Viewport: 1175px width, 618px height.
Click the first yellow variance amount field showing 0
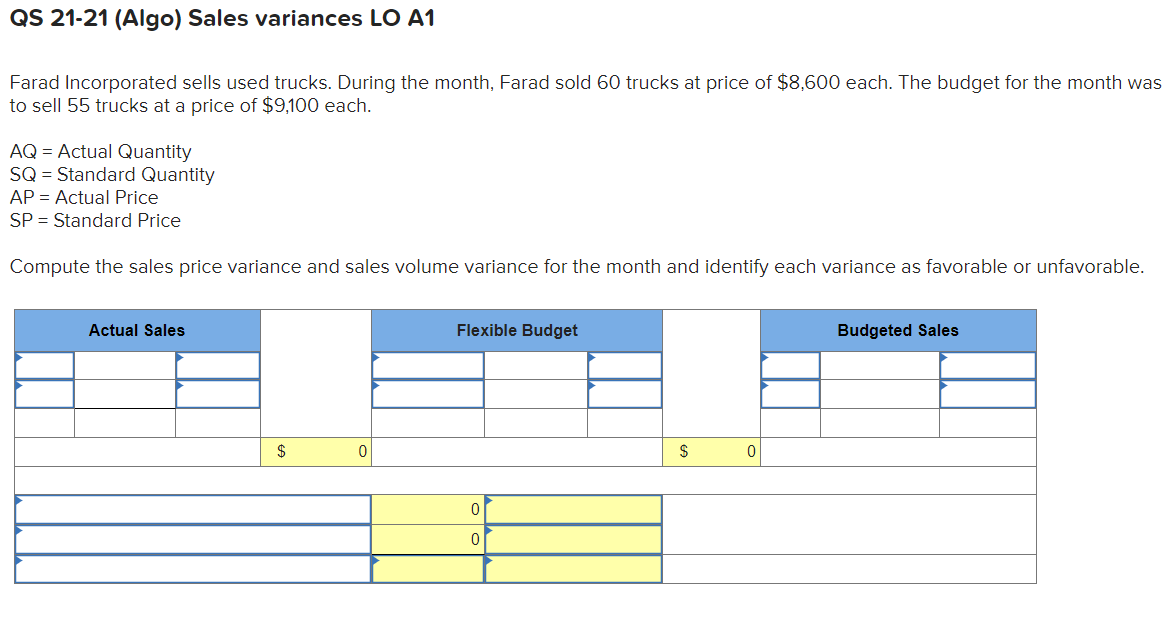tap(430, 508)
